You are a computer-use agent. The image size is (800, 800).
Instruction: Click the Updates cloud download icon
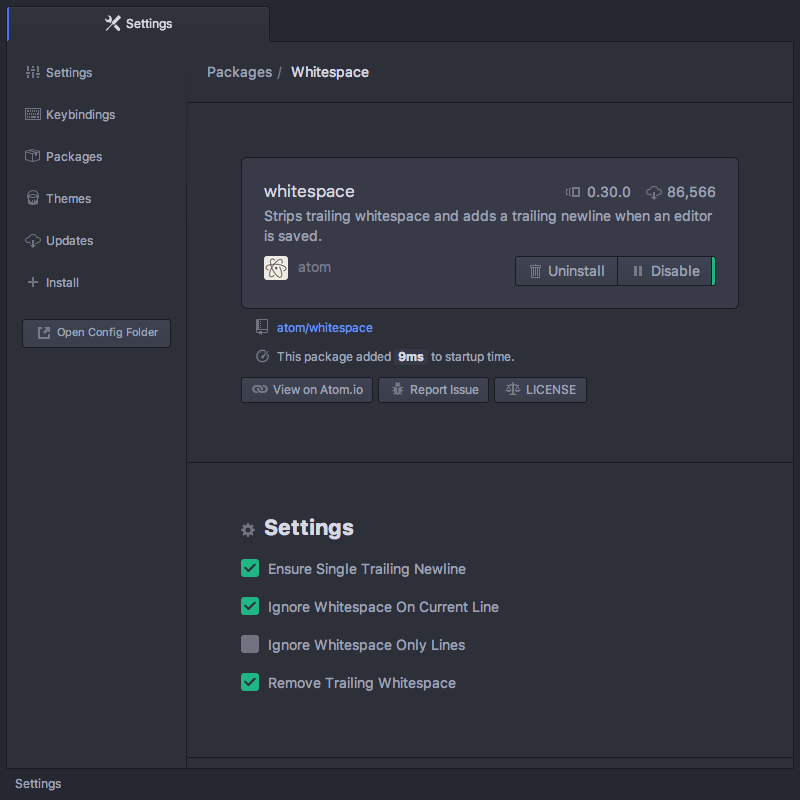[x=33, y=240]
